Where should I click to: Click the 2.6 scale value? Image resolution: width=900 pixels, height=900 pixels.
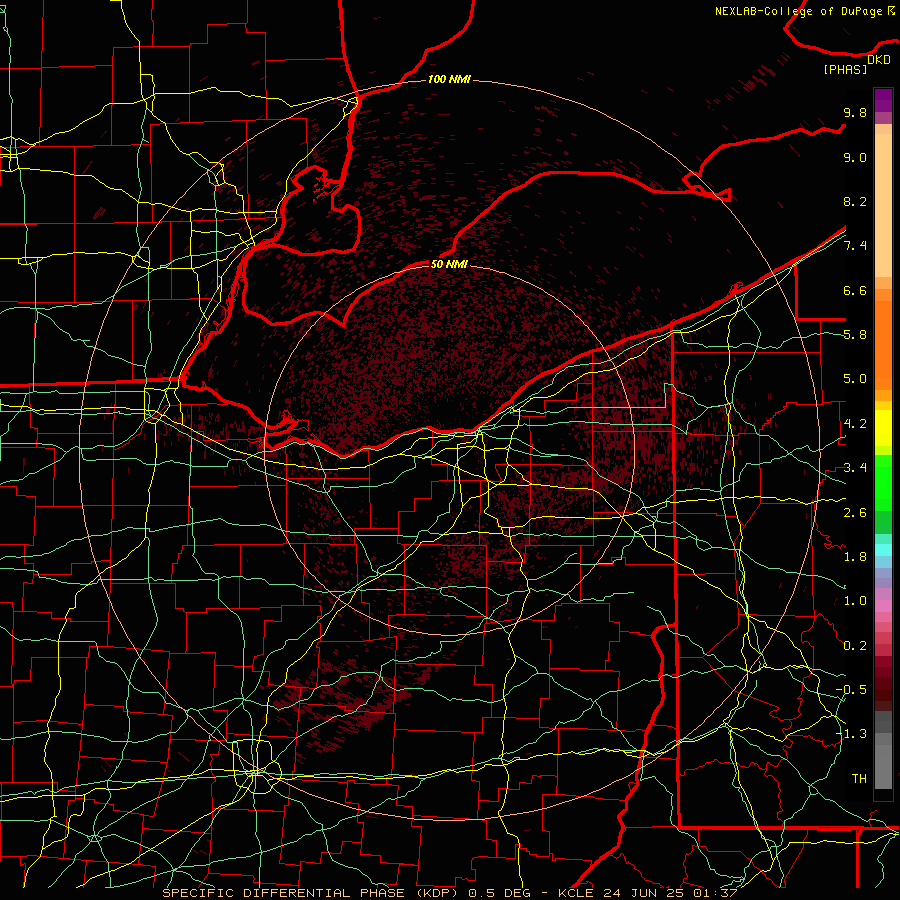pos(855,513)
